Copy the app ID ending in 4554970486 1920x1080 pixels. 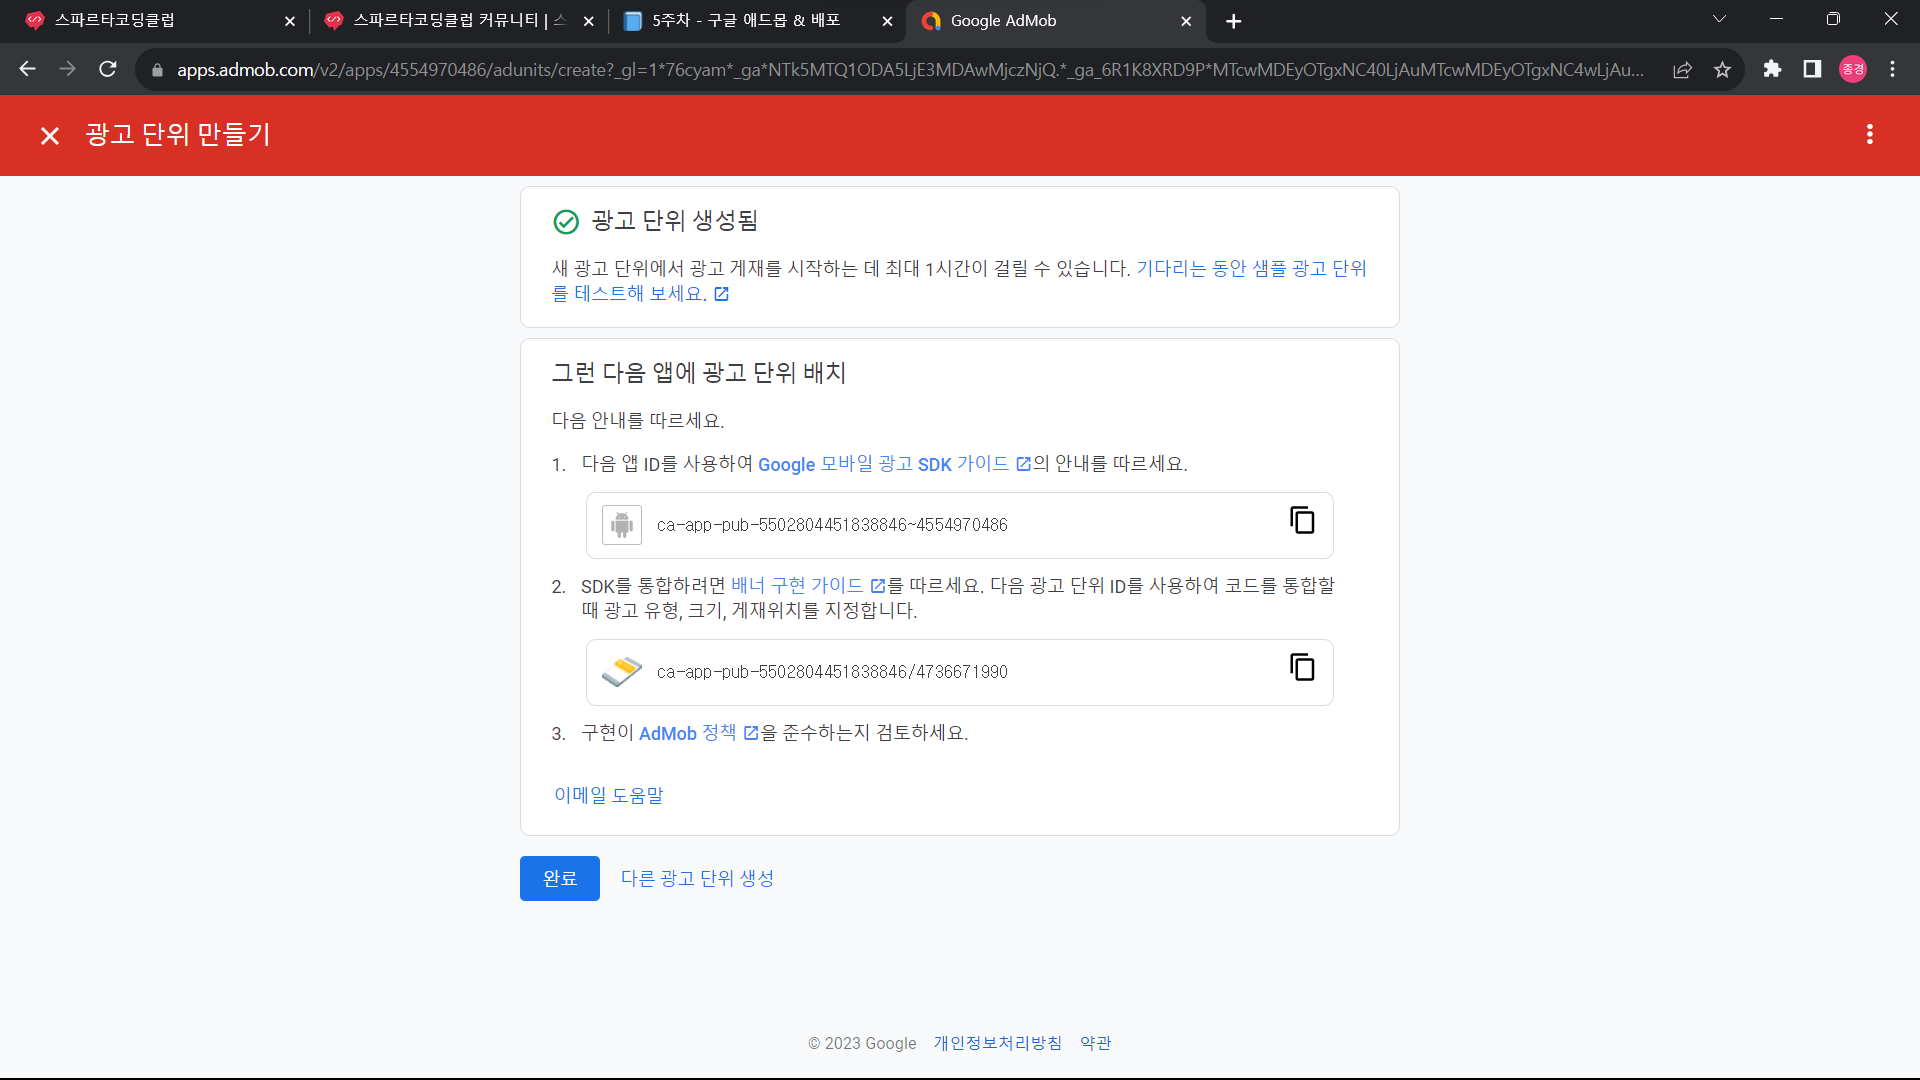(1302, 521)
